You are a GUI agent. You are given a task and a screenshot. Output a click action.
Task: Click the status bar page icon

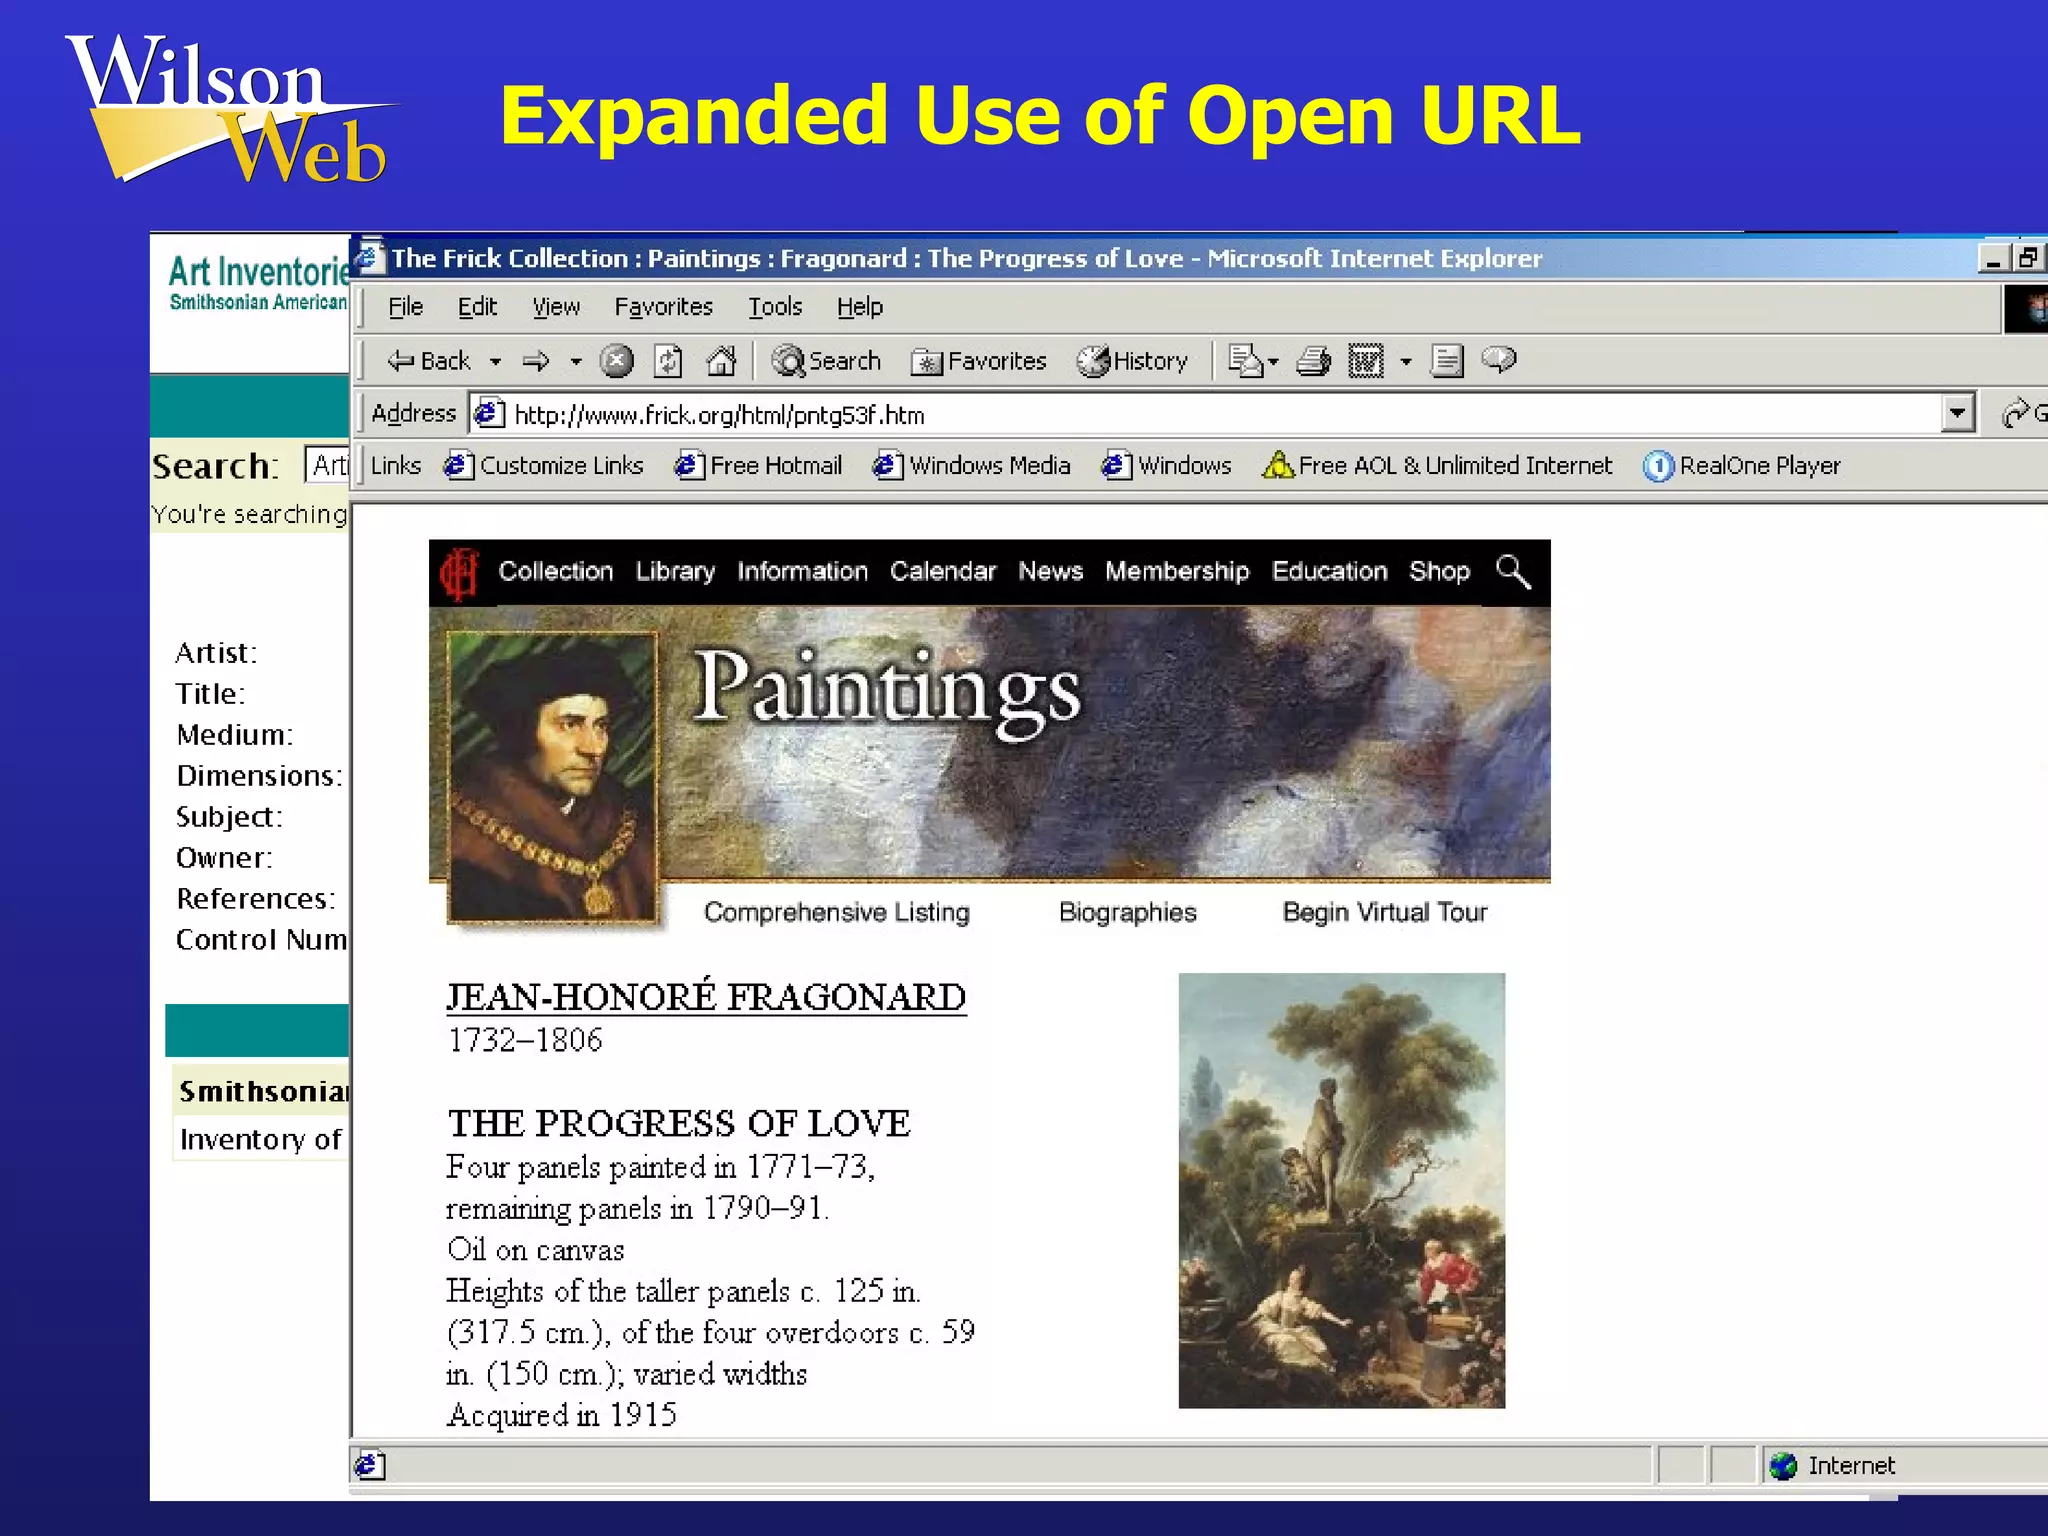[370, 1466]
